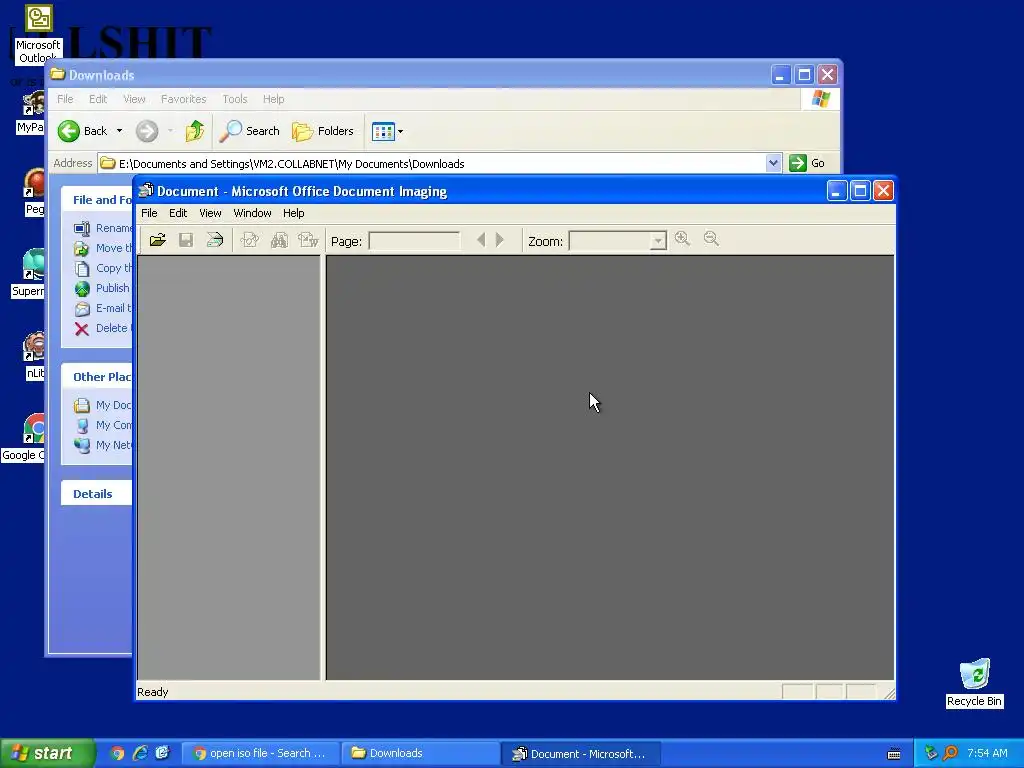The width and height of the screenshot is (1024, 768).
Task: Click Rename link in File and Folder Tasks
Action: tap(103, 228)
